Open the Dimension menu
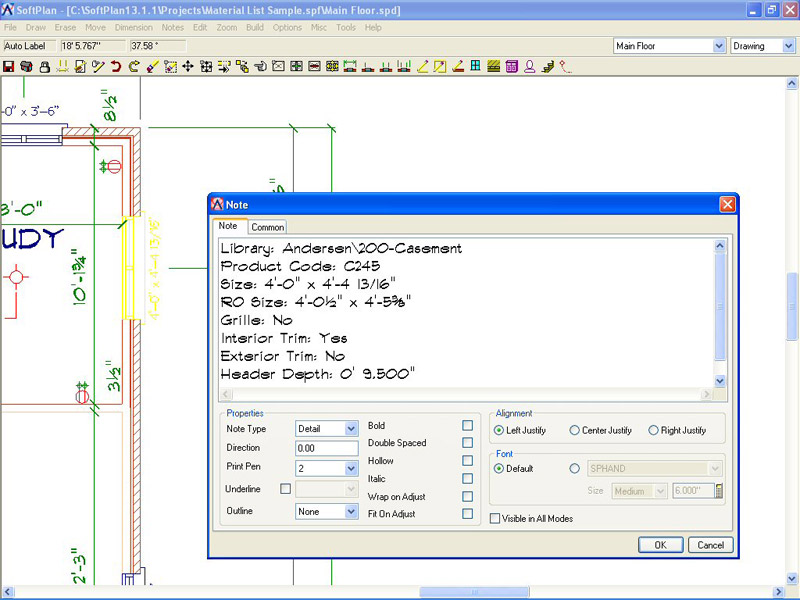This screenshot has width=800, height=600. pyautogui.click(x=133, y=28)
